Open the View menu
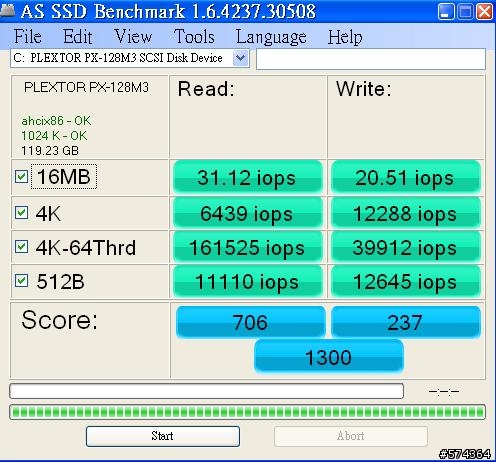 (133, 36)
